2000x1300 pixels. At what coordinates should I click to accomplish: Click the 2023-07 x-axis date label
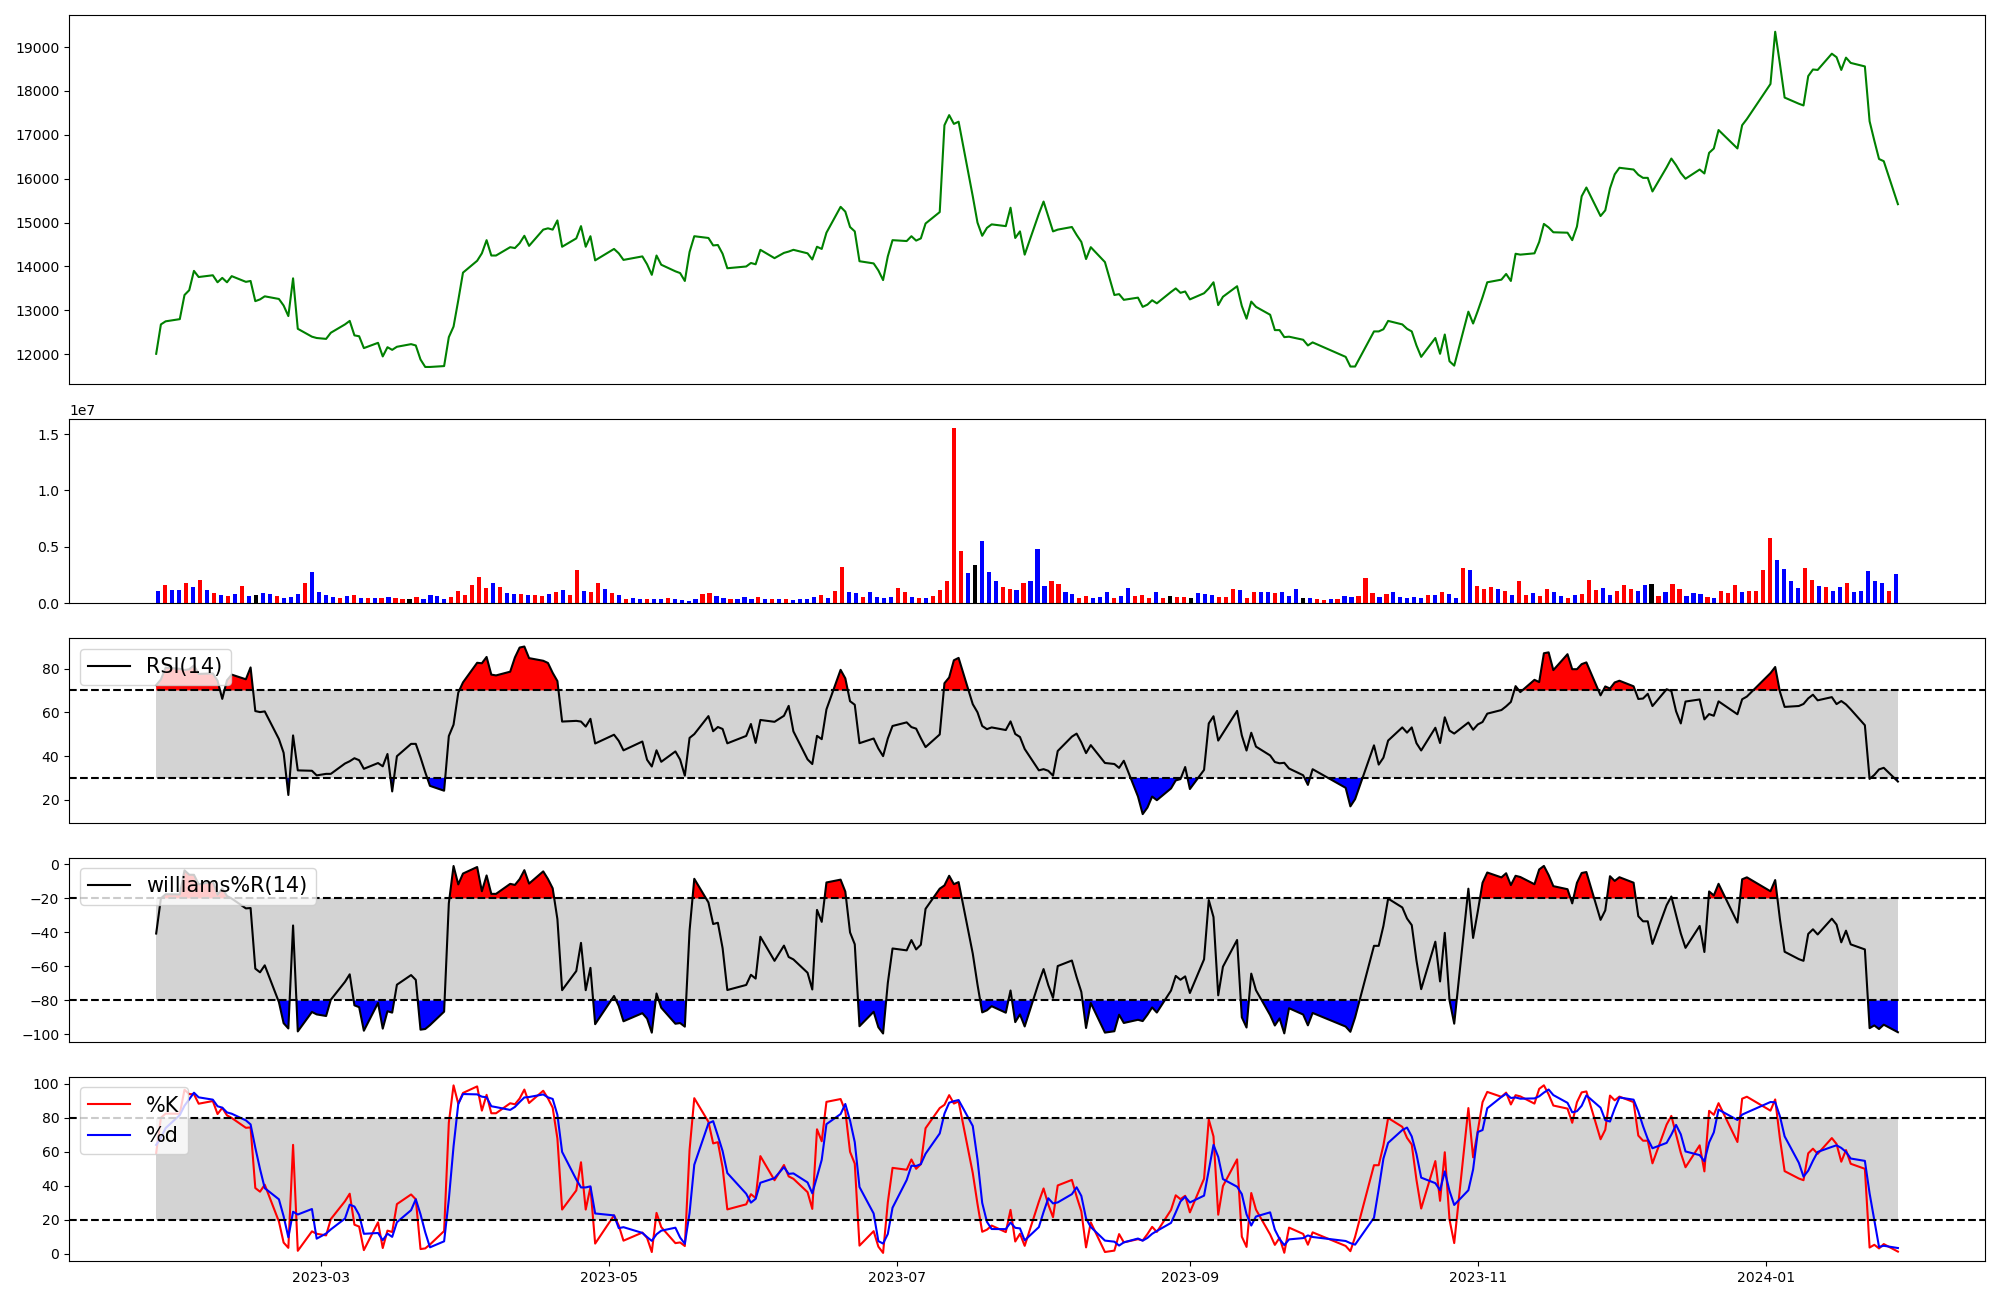pos(896,1277)
